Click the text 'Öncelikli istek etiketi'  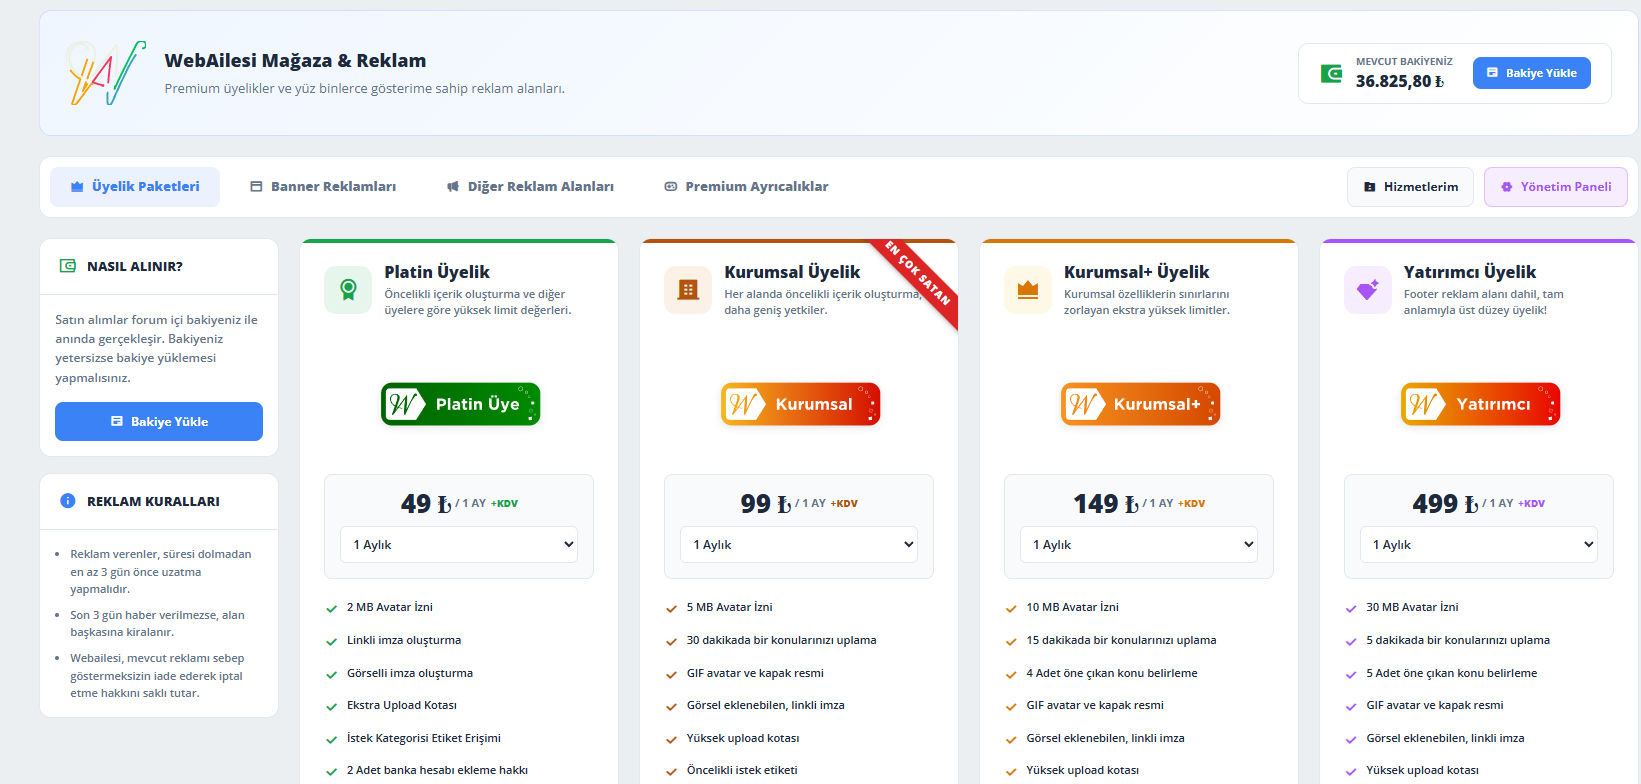point(742,770)
